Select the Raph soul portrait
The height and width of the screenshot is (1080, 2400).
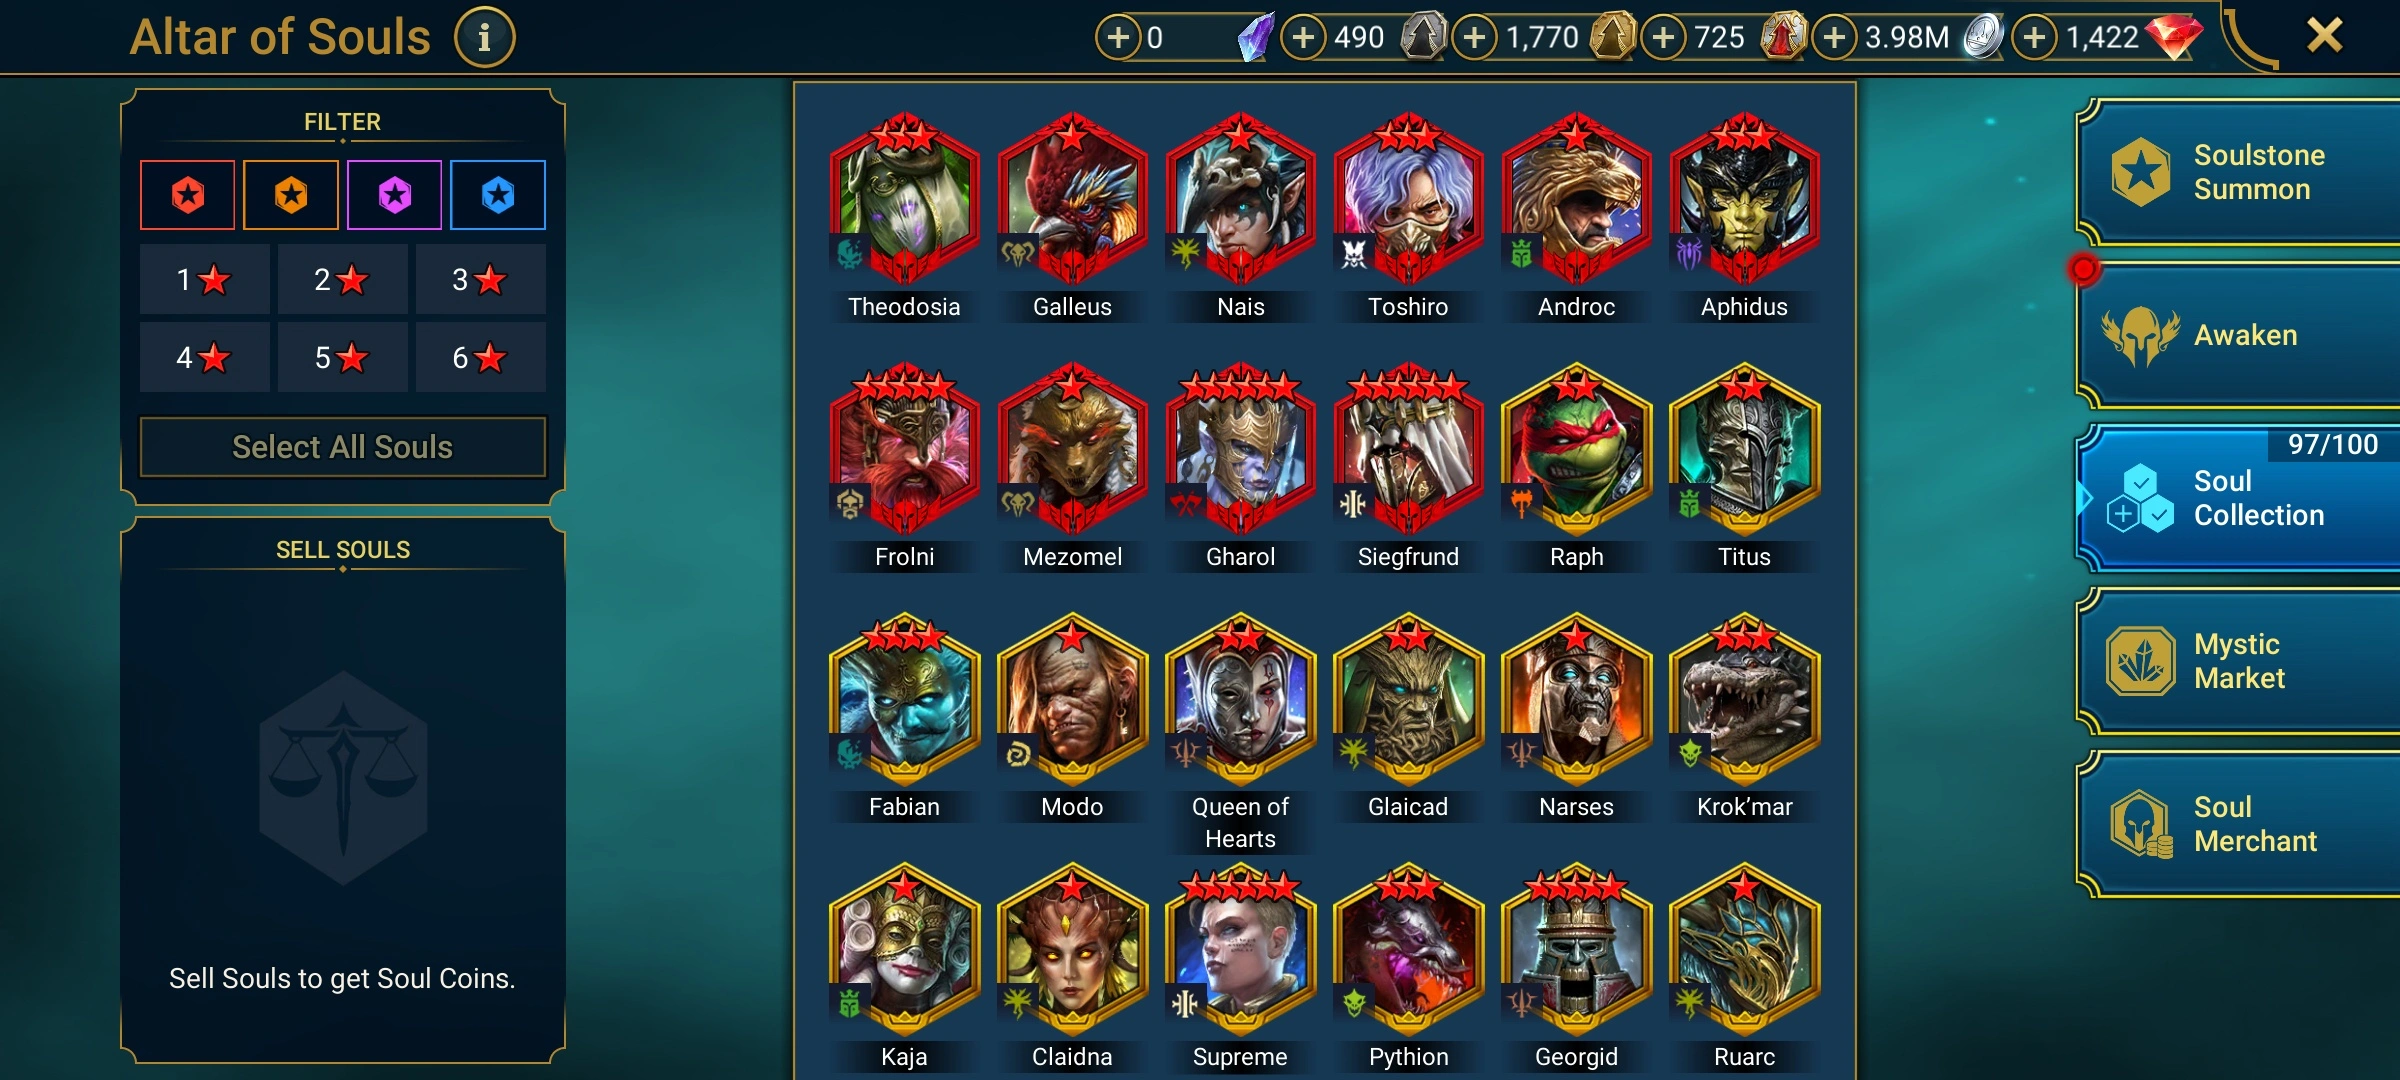click(1576, 448)
